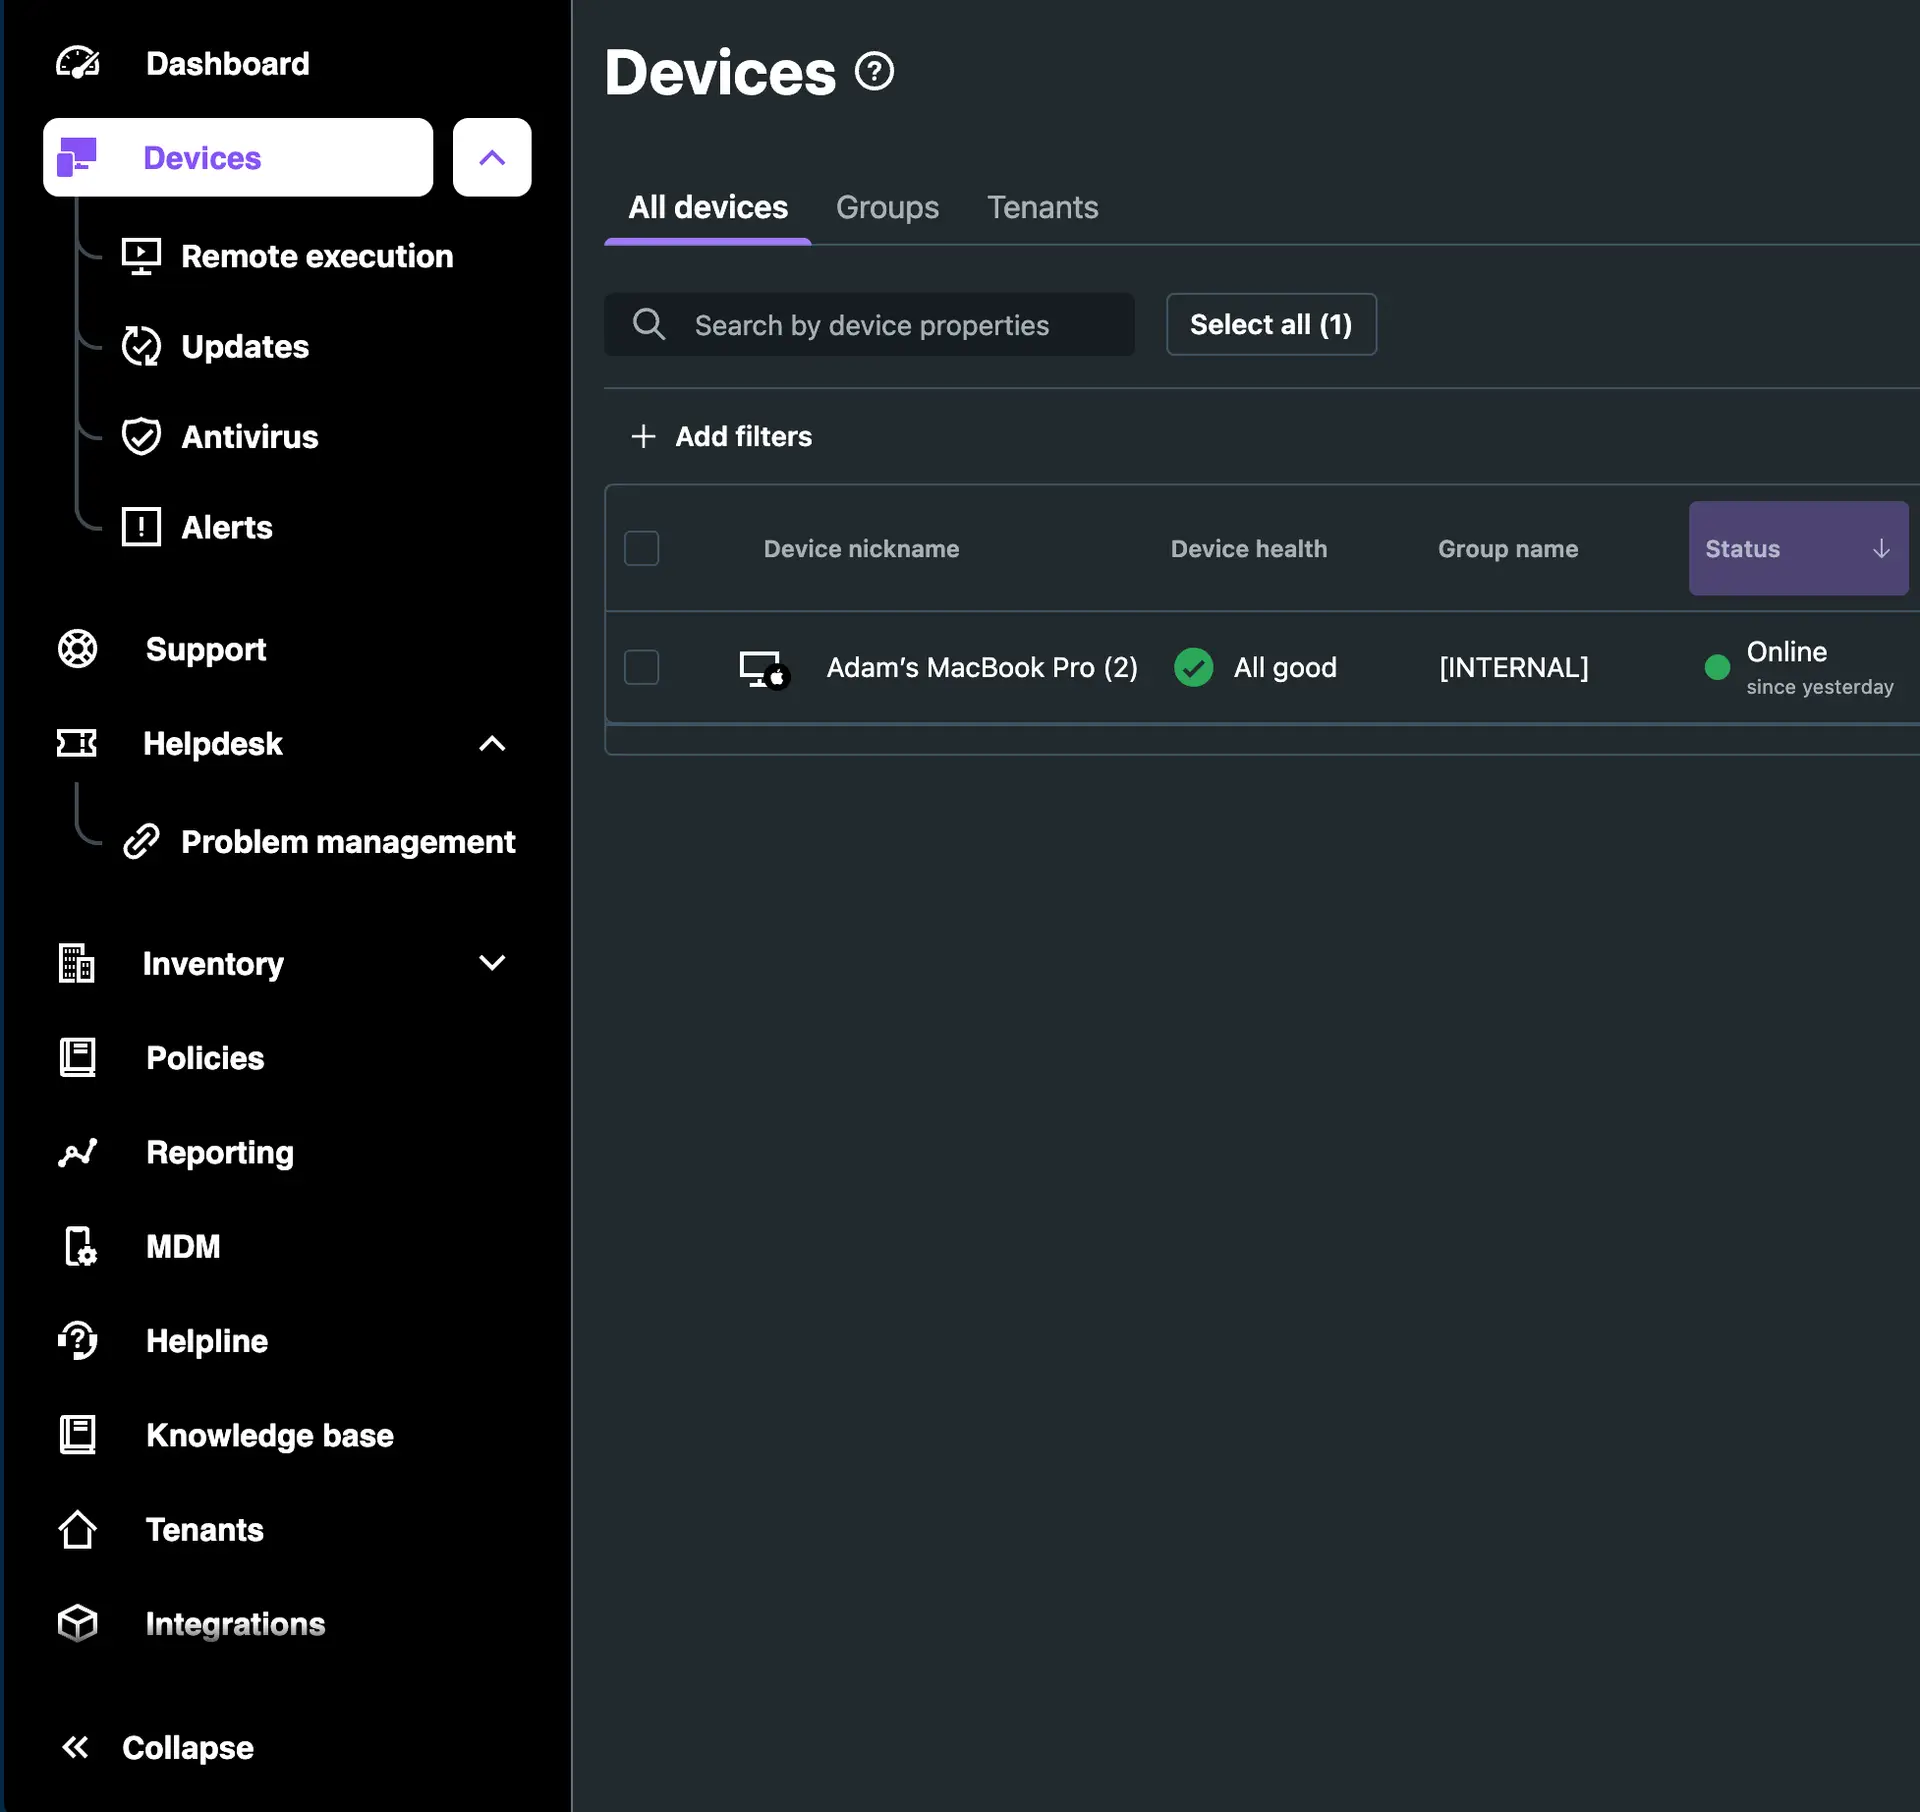1920x1812 pixels.
Task: Open the Dashboard from the sidebar
Action: [227, 63]
